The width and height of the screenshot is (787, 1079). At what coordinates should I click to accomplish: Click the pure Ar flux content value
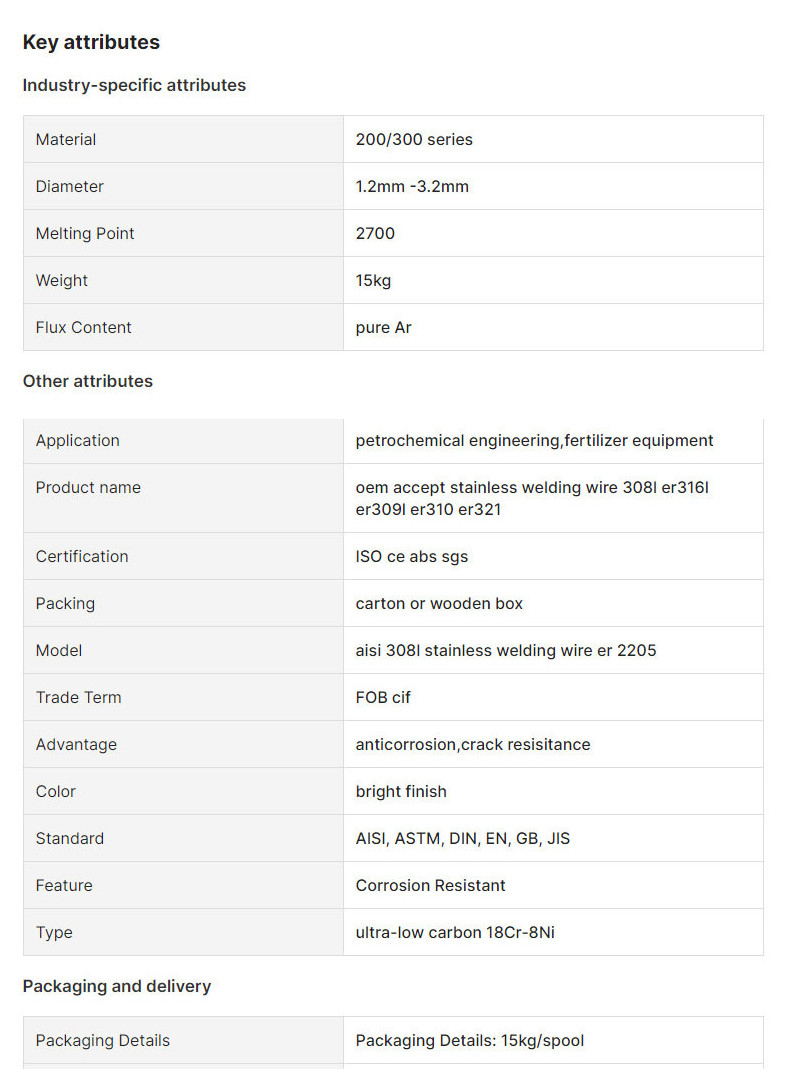[x=383, y=327]
